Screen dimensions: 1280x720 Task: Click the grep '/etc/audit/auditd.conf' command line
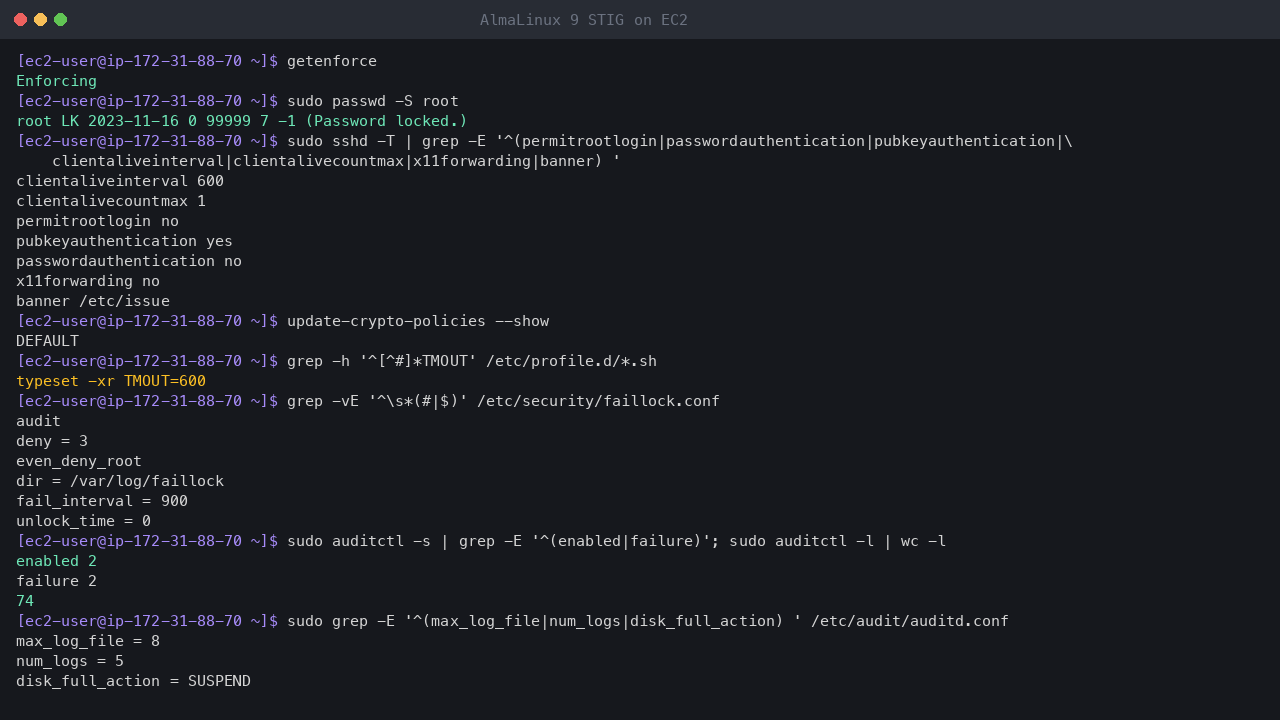pyautogui.click(x=648, y=621)
